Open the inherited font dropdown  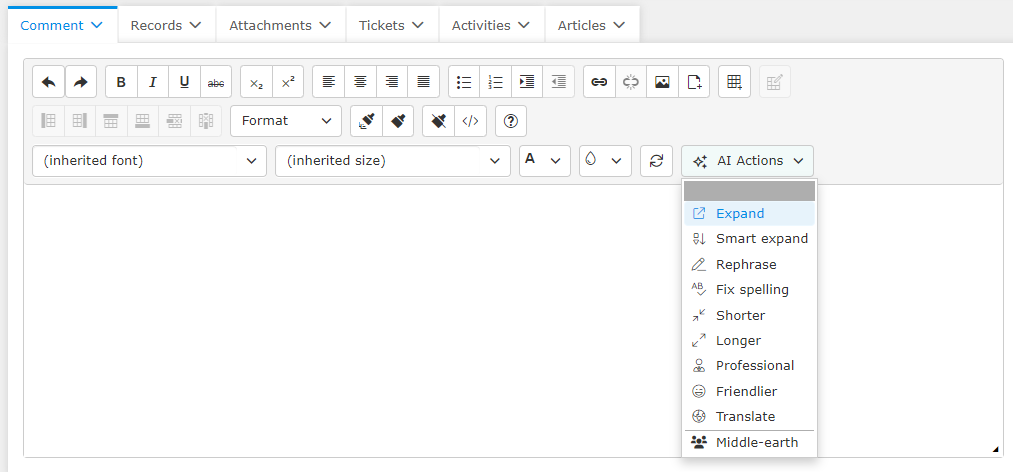pos(149,161)
